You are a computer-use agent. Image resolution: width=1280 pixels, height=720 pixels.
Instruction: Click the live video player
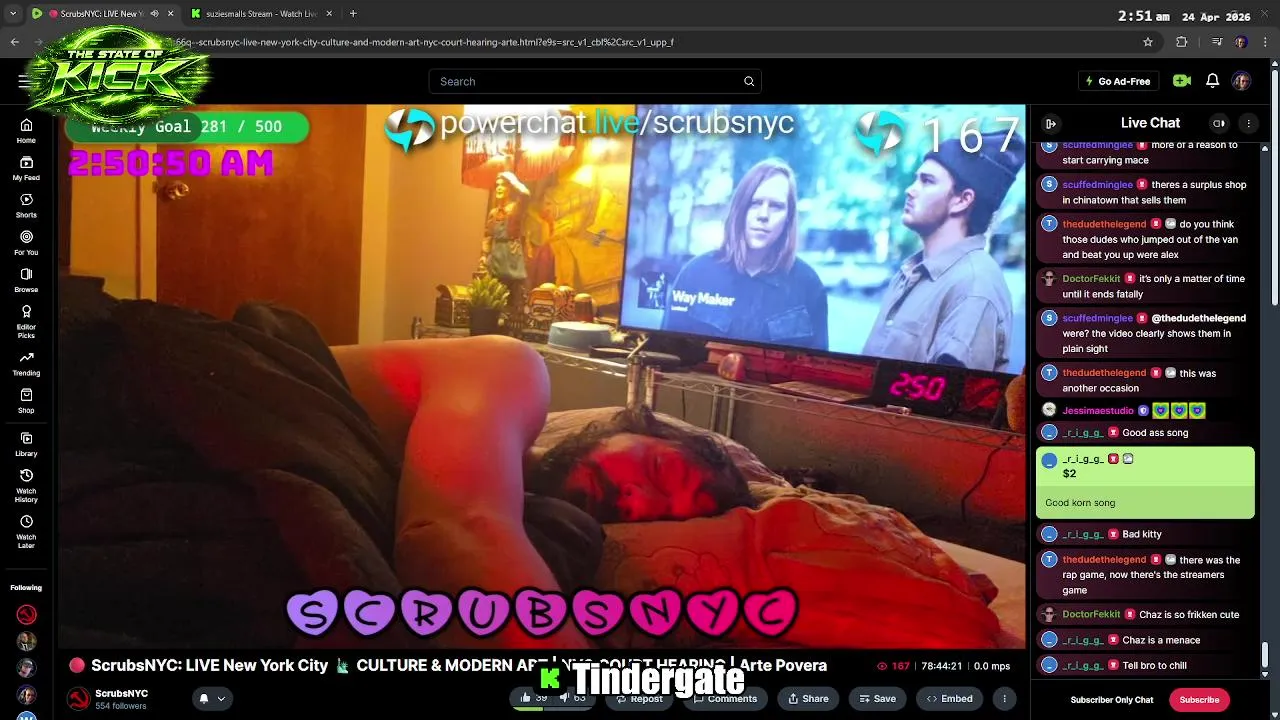541,377
